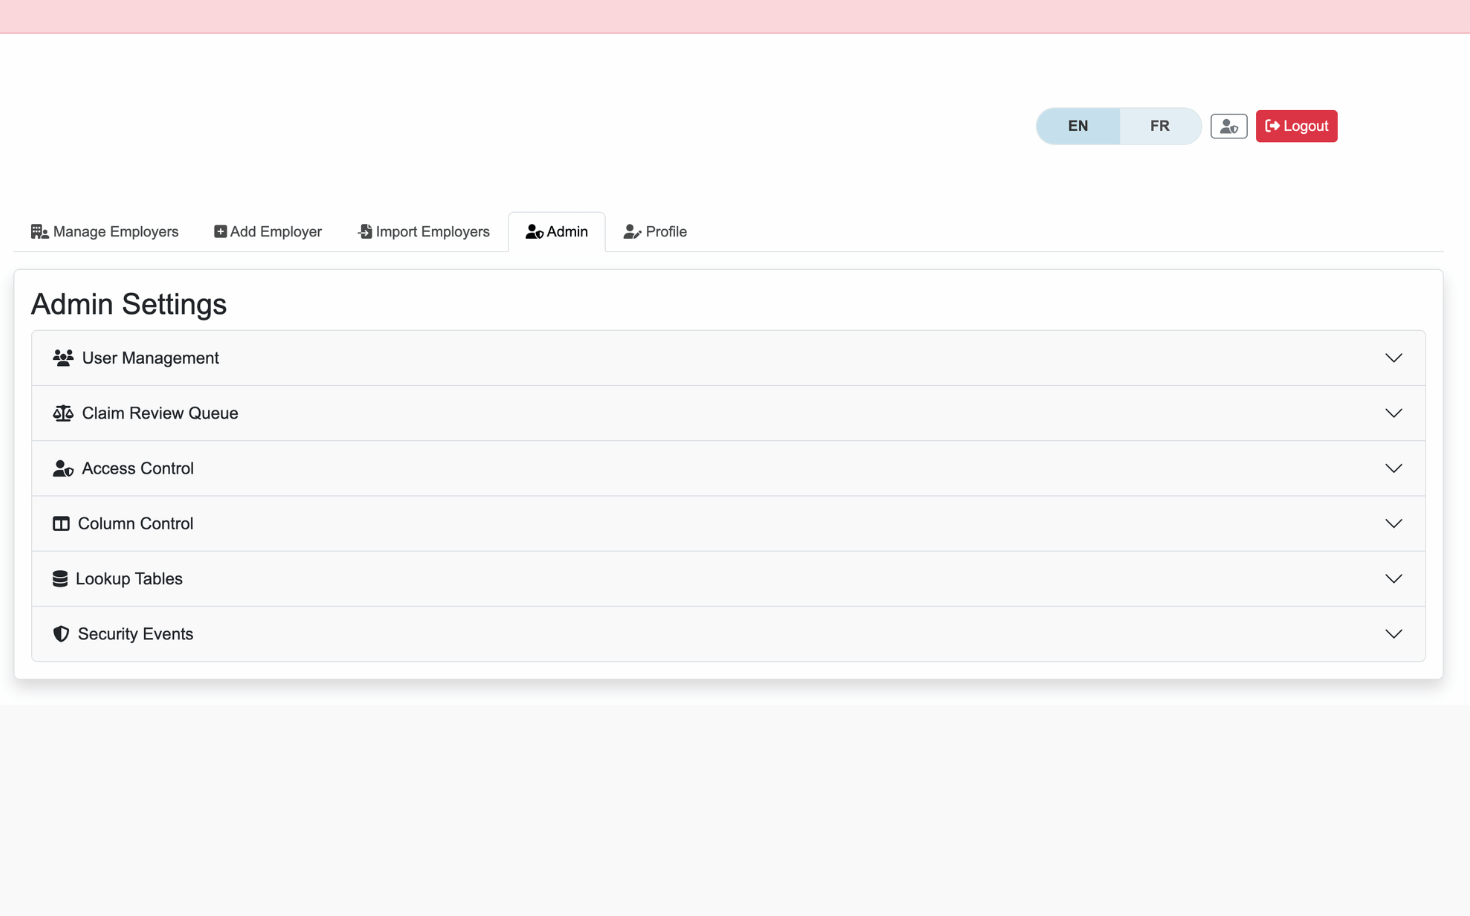The image size is (1470, 916).
Task: Click the Column Control table icon
Action: tap(61, 523)
